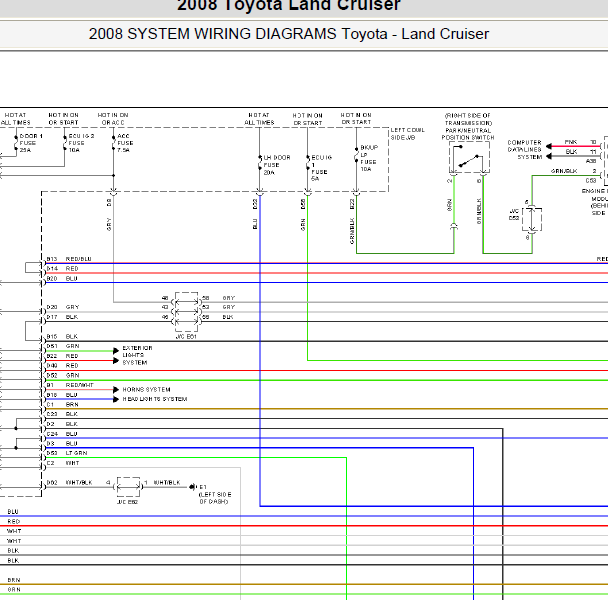Click the 'C24 BLU' terminal label
The width and height of the screenshot is (608, 600).
pos(62,434)
